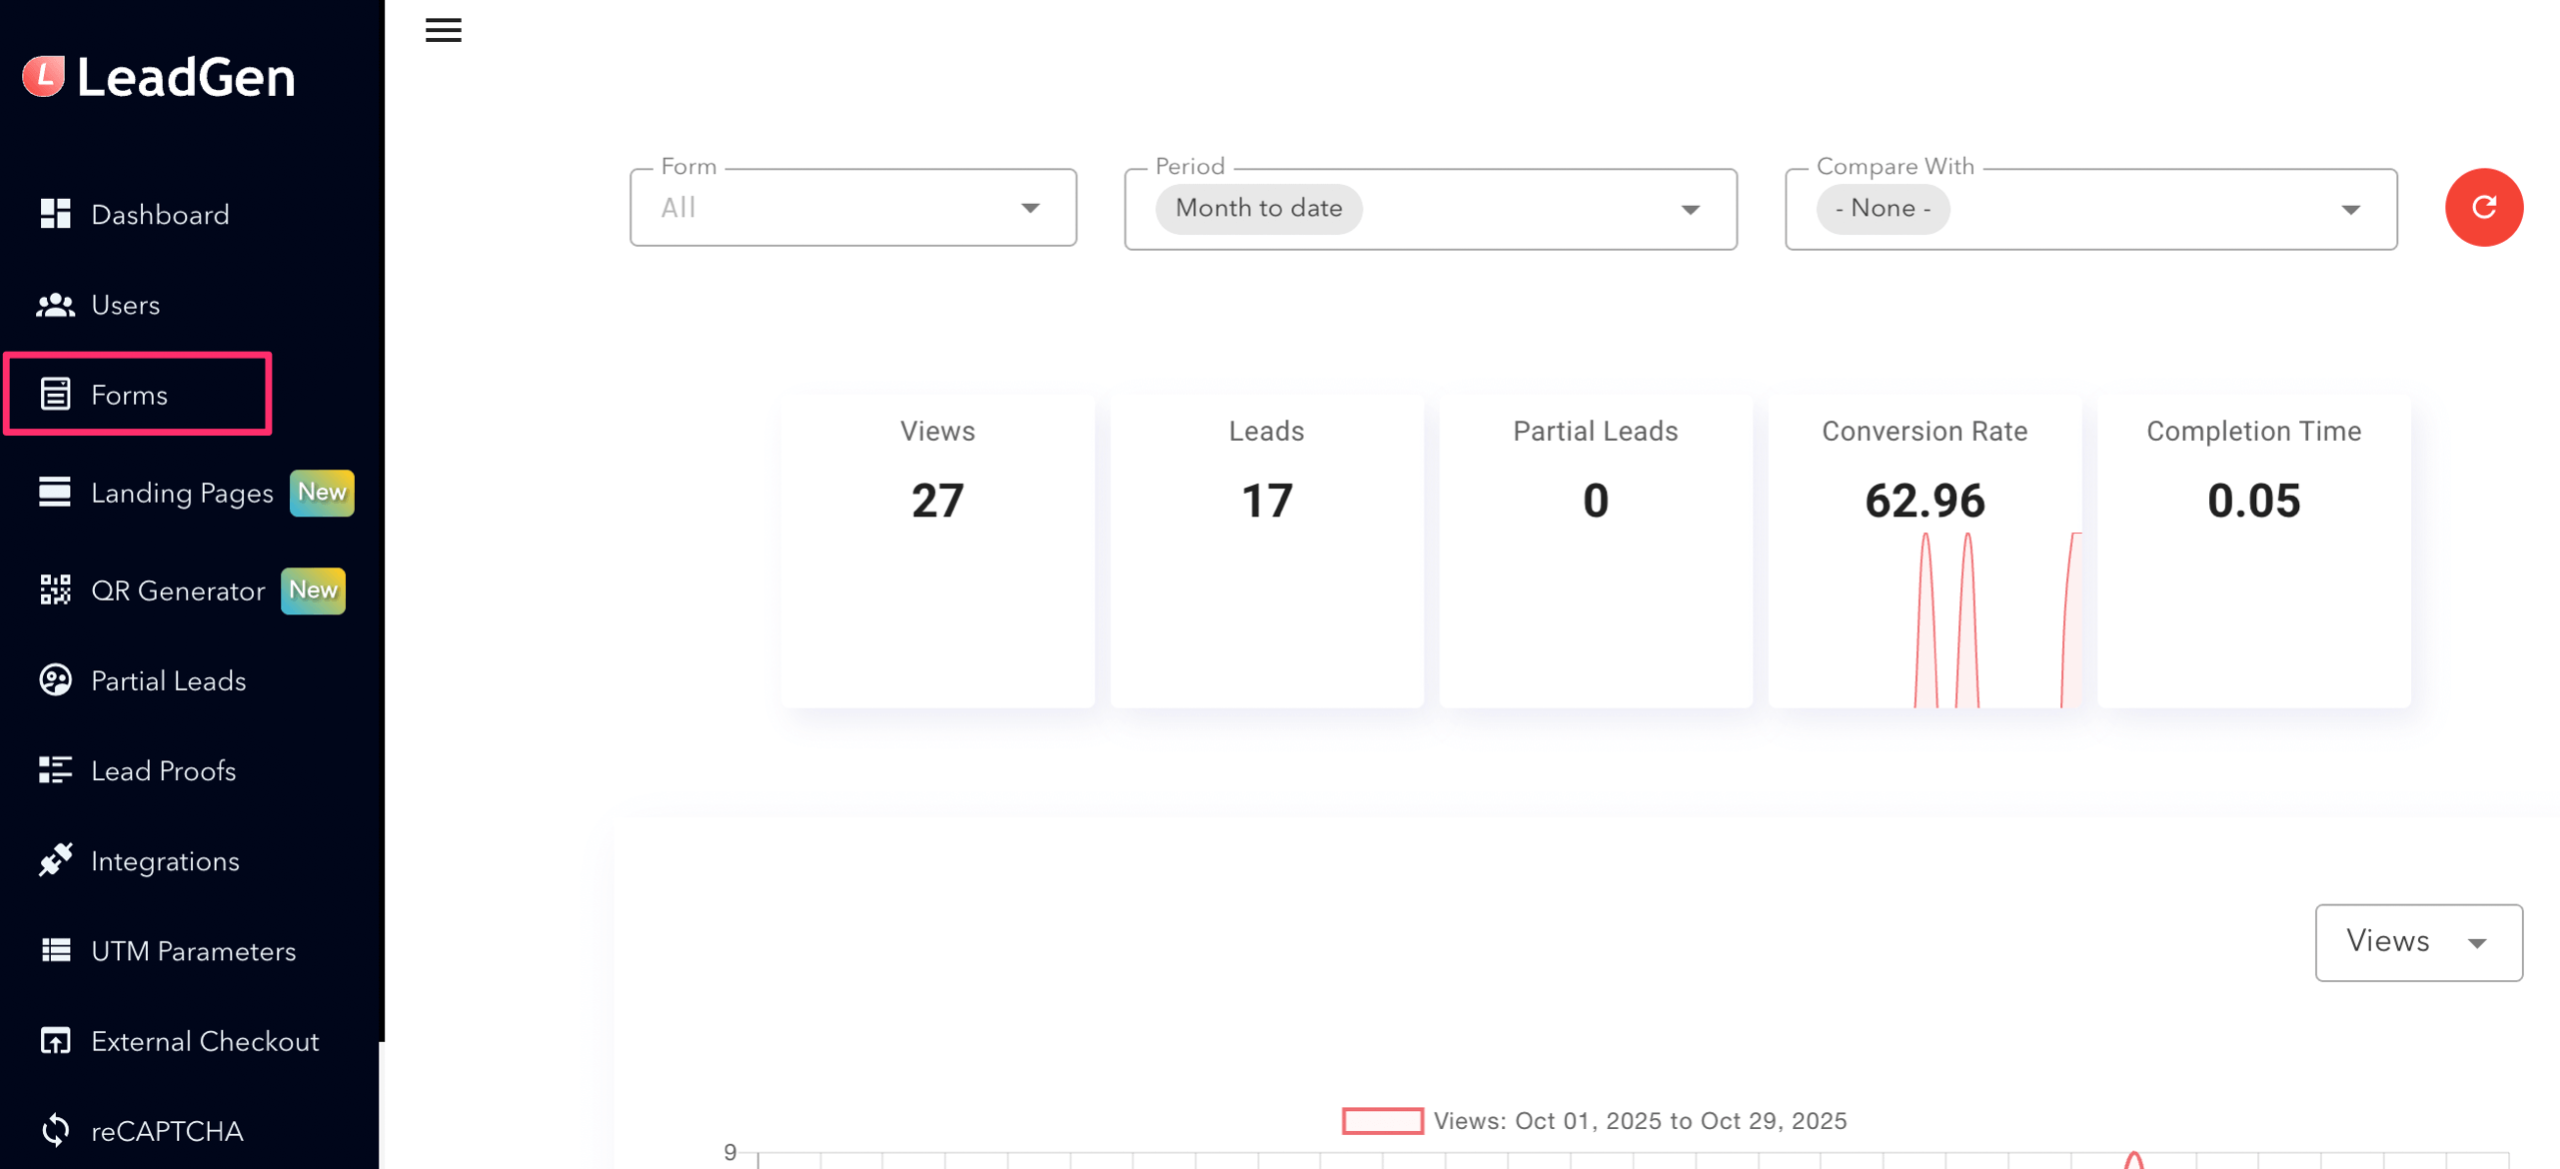Image resolution: width=2560 pixels, height=1169 pixels.
Task: Click the Dashboard grid icon
Action: pos(55,214)
